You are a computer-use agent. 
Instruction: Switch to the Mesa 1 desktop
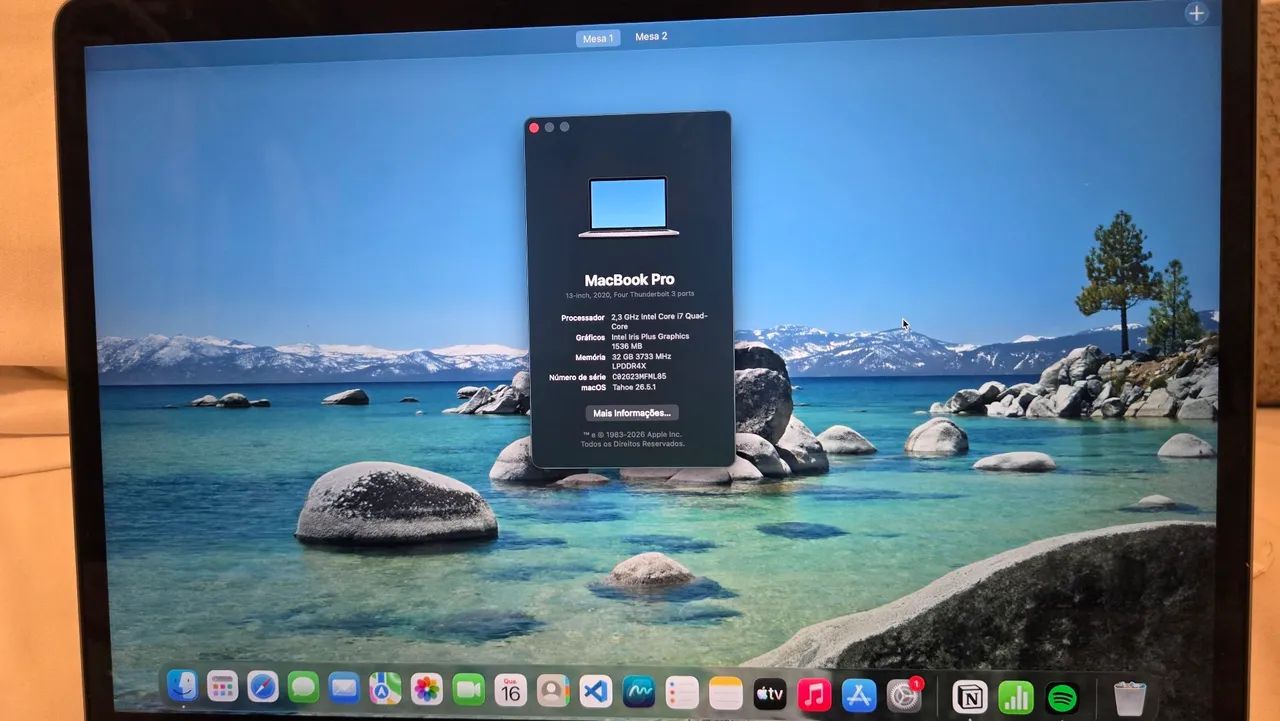[x=598, y=38]
